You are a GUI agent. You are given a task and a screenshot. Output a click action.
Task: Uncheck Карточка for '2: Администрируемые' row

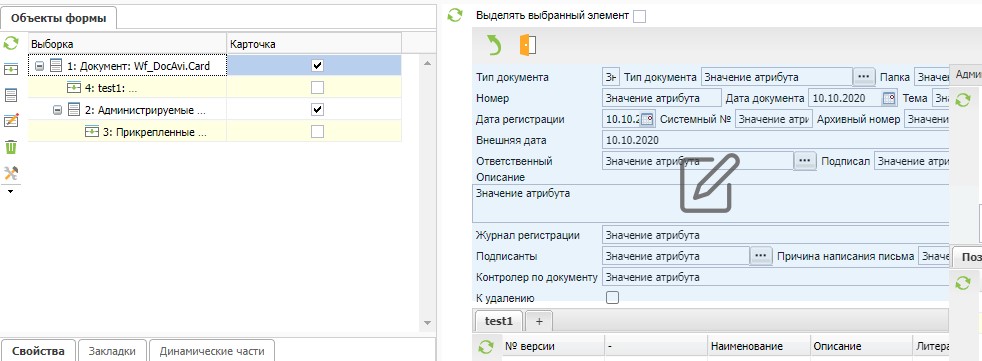[x=318, y=110]
